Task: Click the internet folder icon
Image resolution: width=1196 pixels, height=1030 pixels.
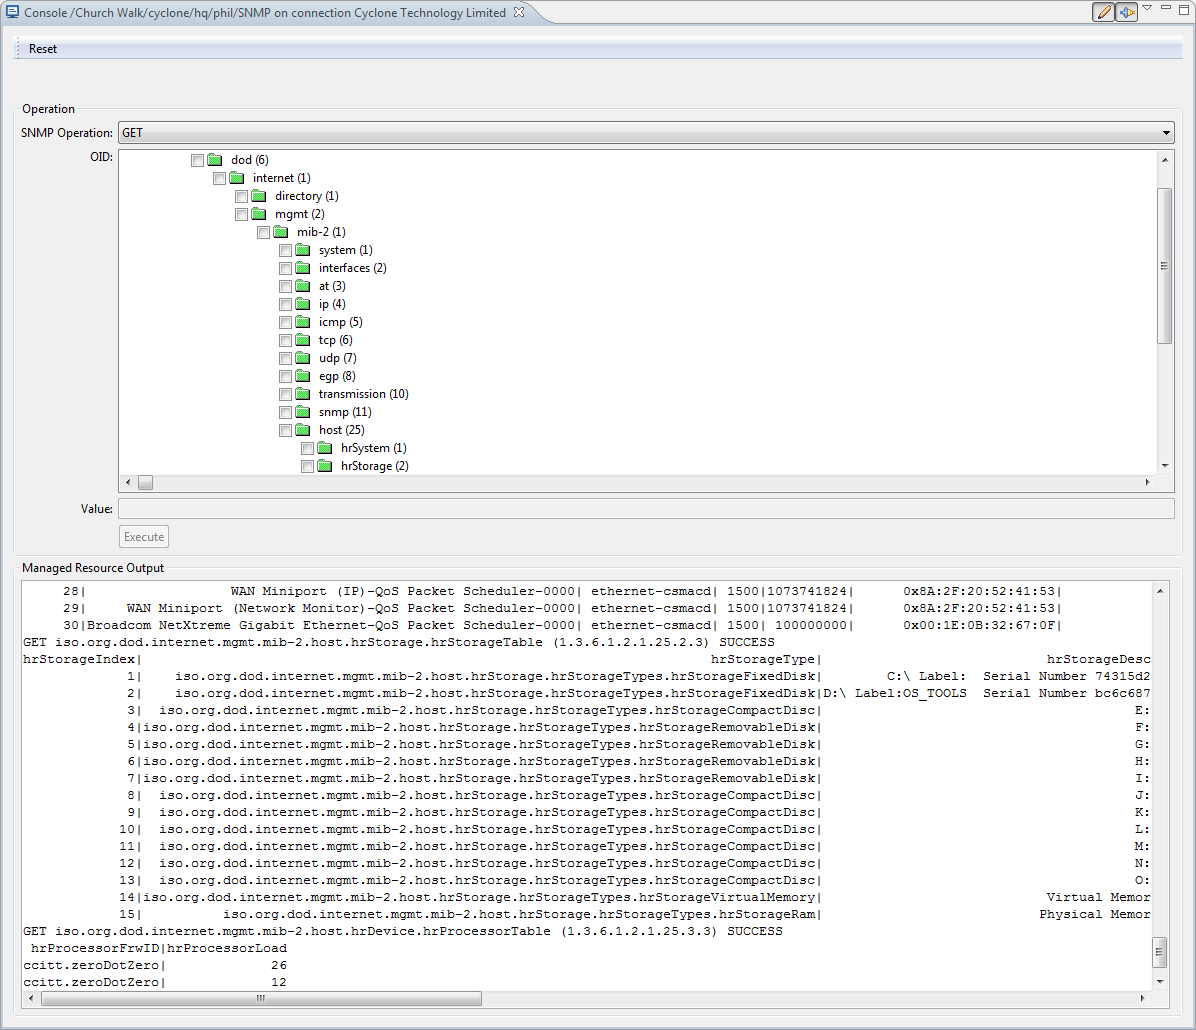Action: click(x=237, y=179)
